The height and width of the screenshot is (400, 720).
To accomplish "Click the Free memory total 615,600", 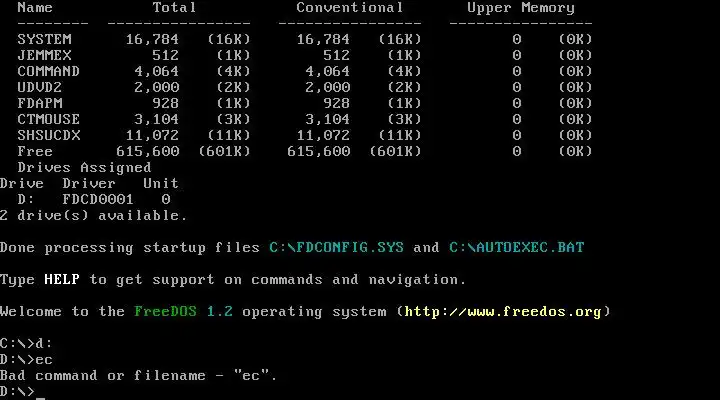I will click(x=147, y=152).
